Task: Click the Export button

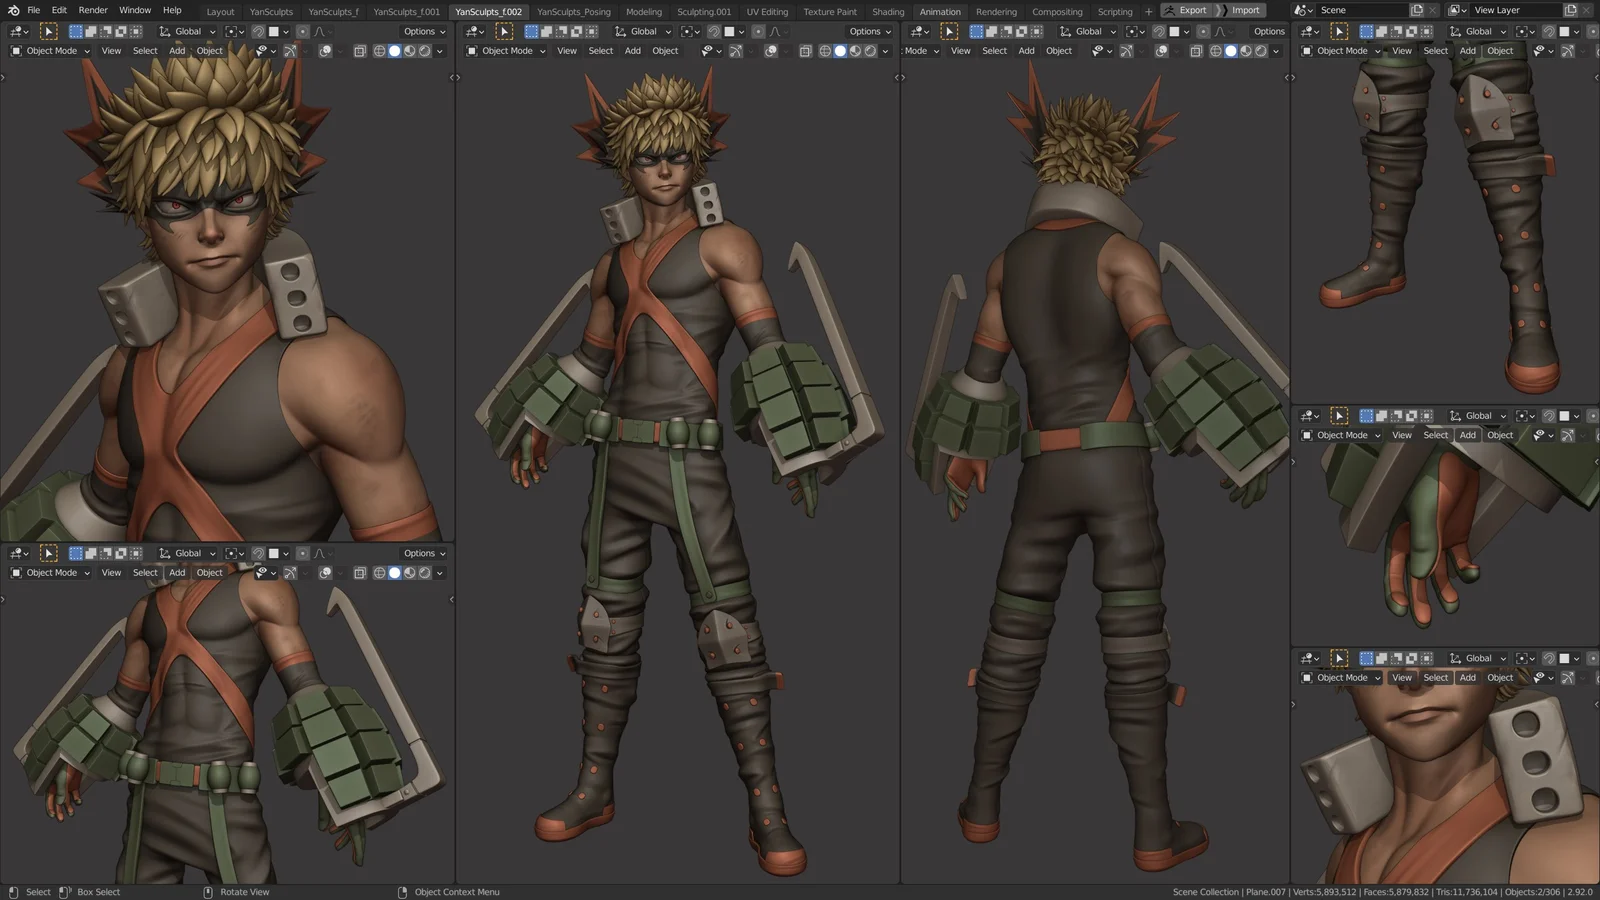Action: (1191, 10)
